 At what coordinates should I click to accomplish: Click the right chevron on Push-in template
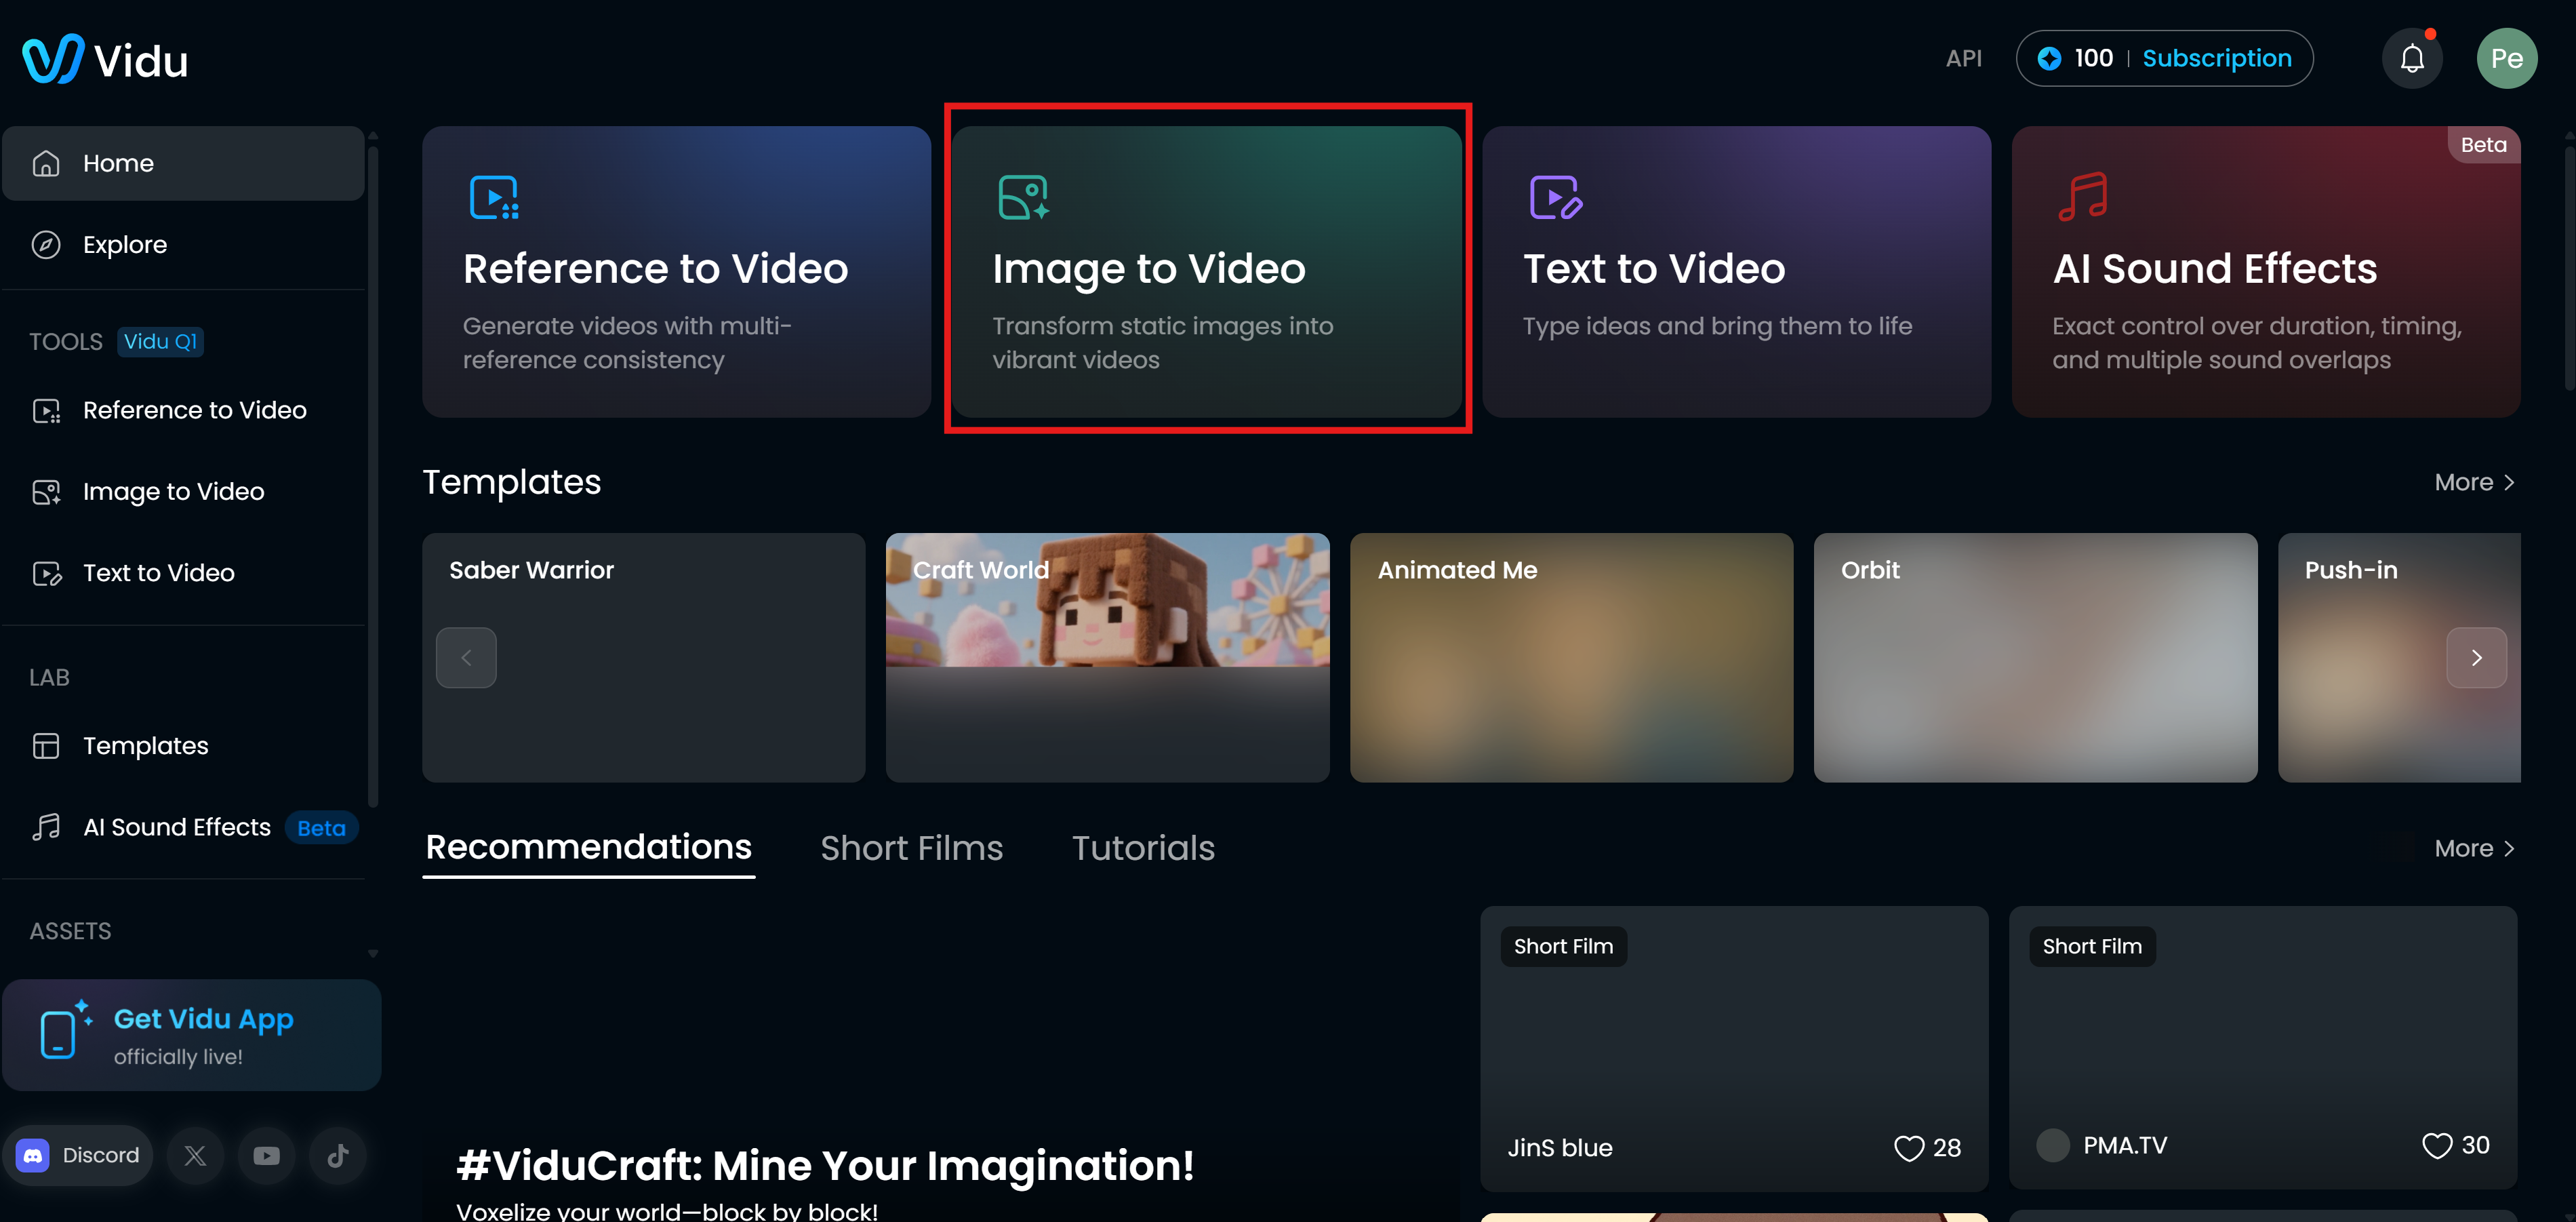coord(2477,657)
